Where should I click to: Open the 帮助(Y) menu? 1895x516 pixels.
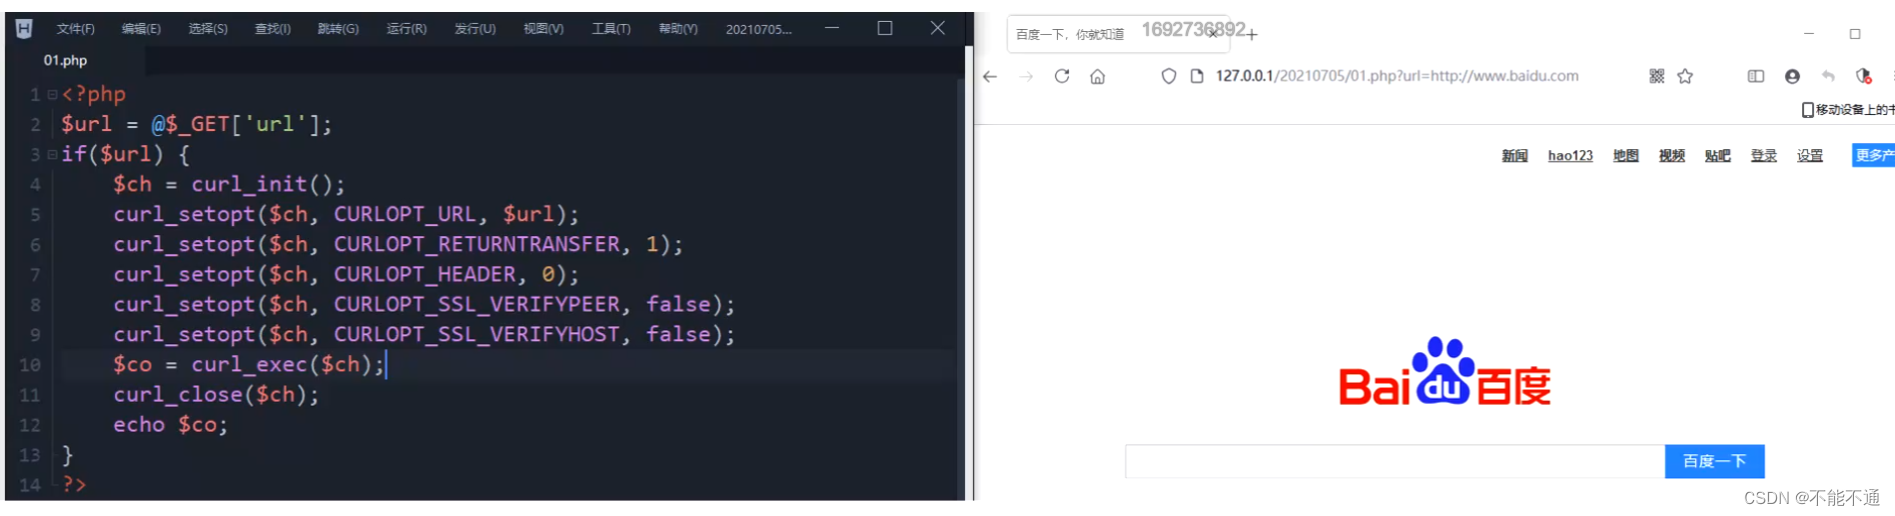pos(678,29)
